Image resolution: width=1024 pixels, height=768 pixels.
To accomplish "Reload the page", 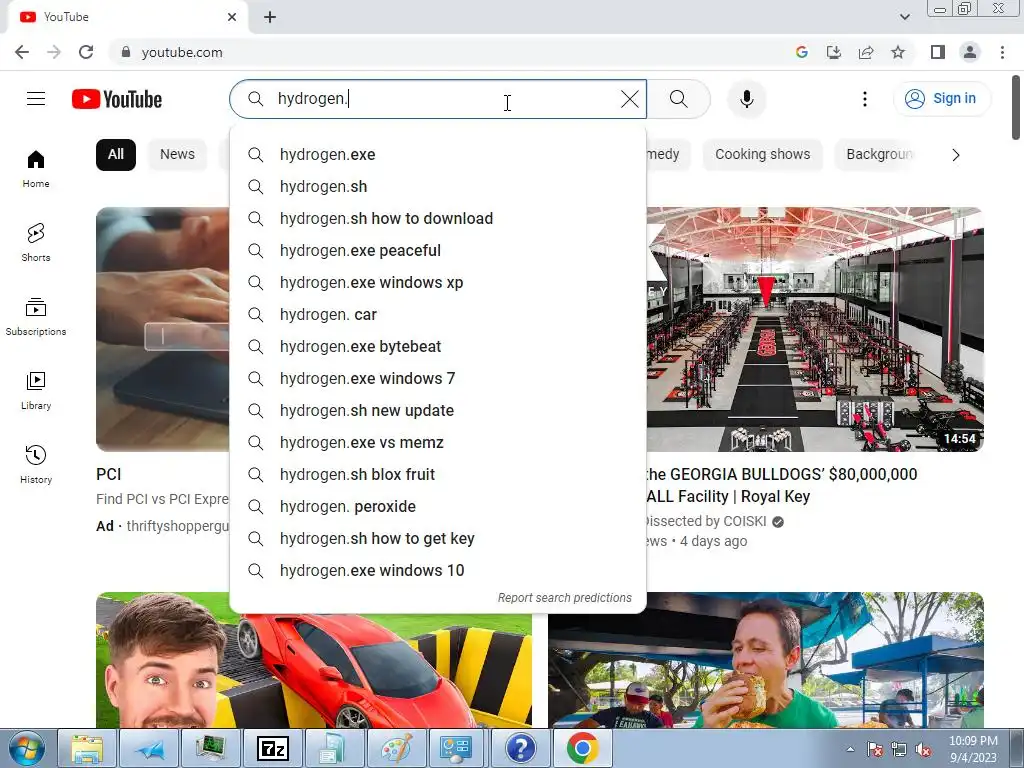I will (86, 52).
